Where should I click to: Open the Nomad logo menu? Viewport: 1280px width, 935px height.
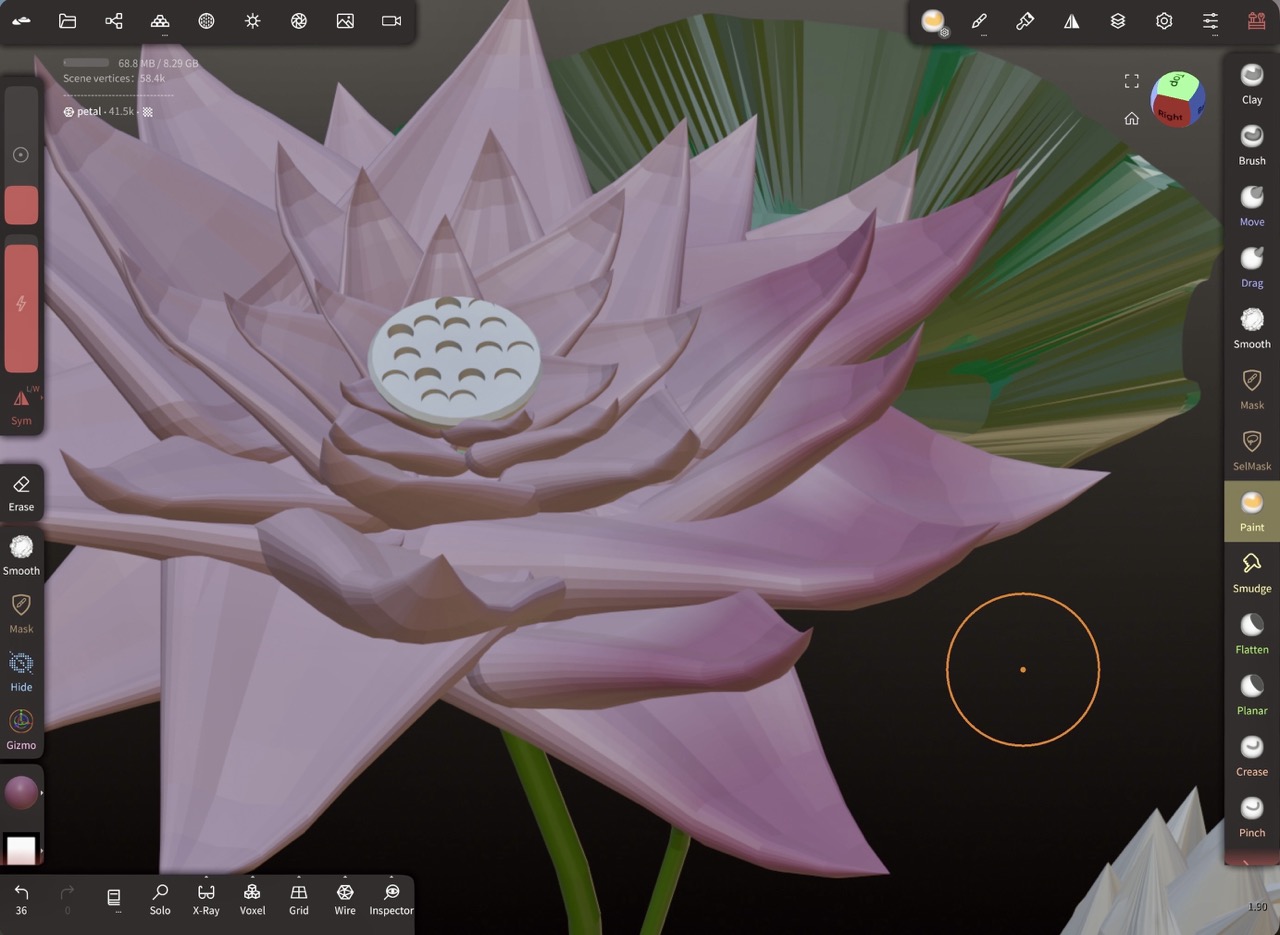pos(21,21)
